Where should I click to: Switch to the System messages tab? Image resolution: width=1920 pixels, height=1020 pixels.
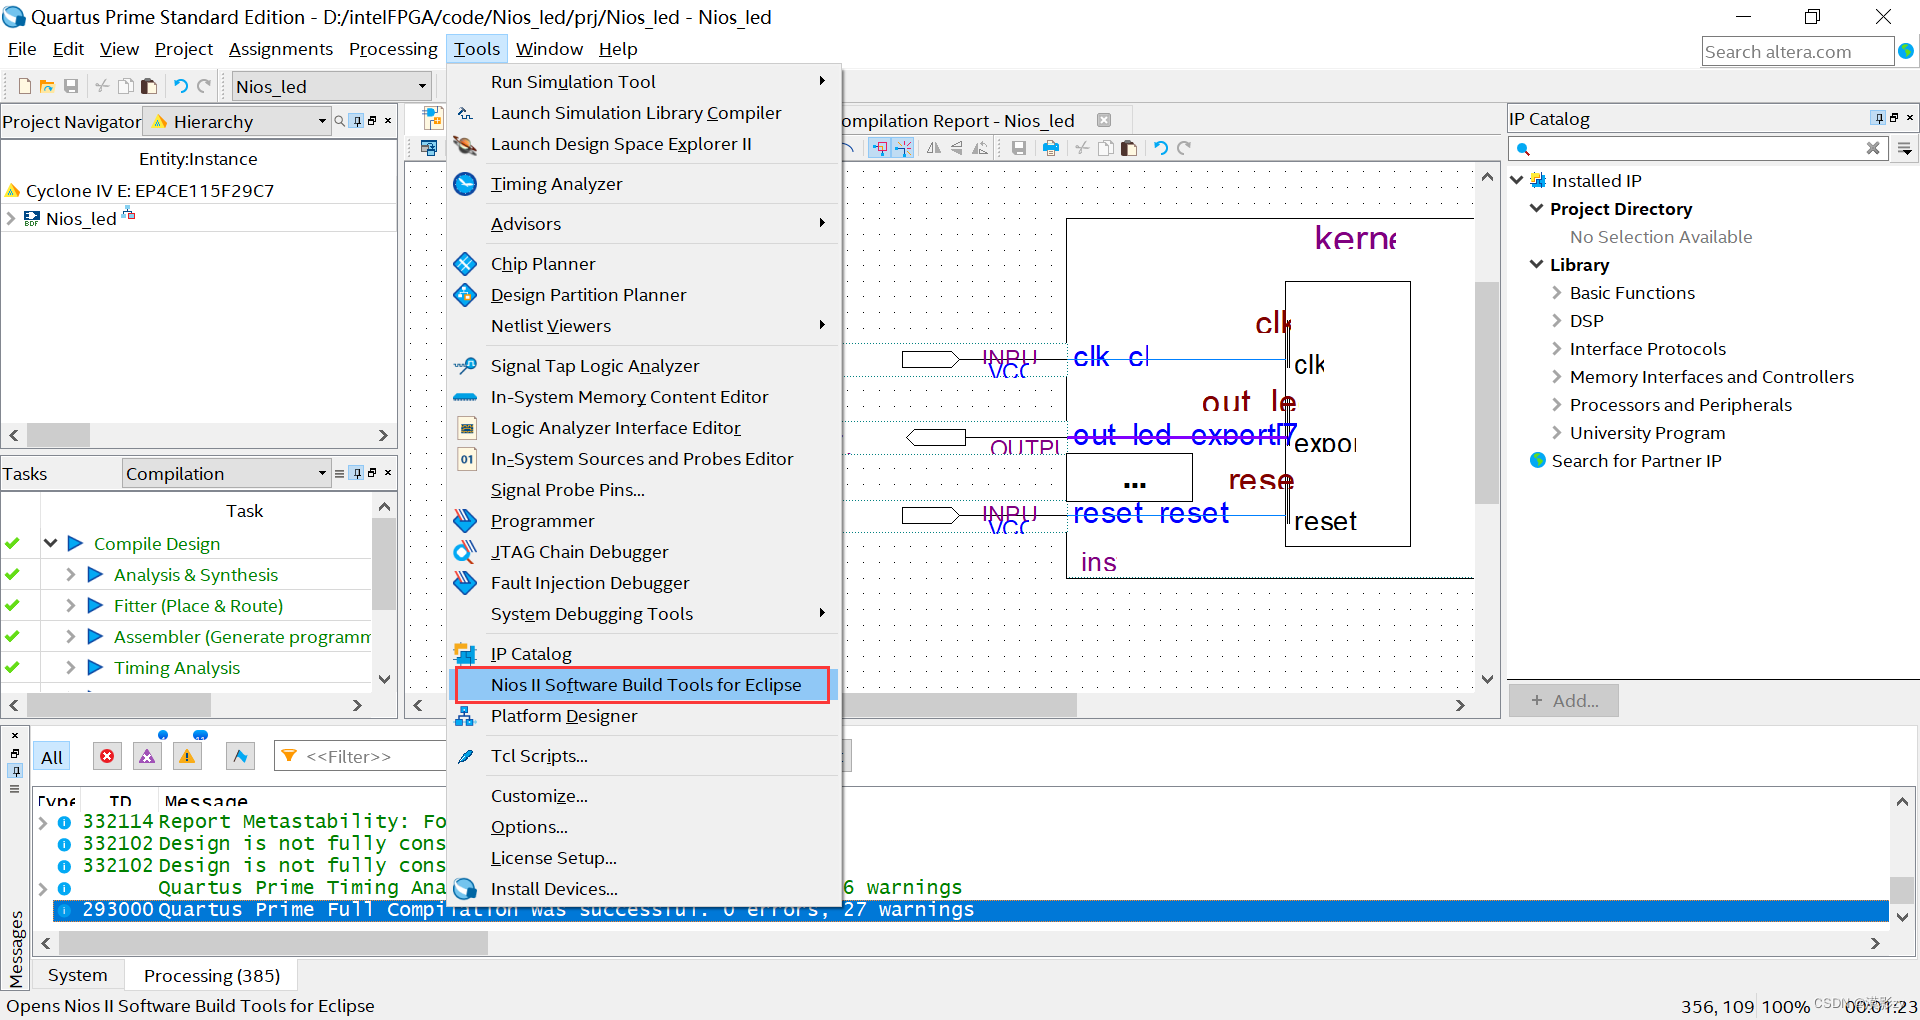(x=77, y=975)
